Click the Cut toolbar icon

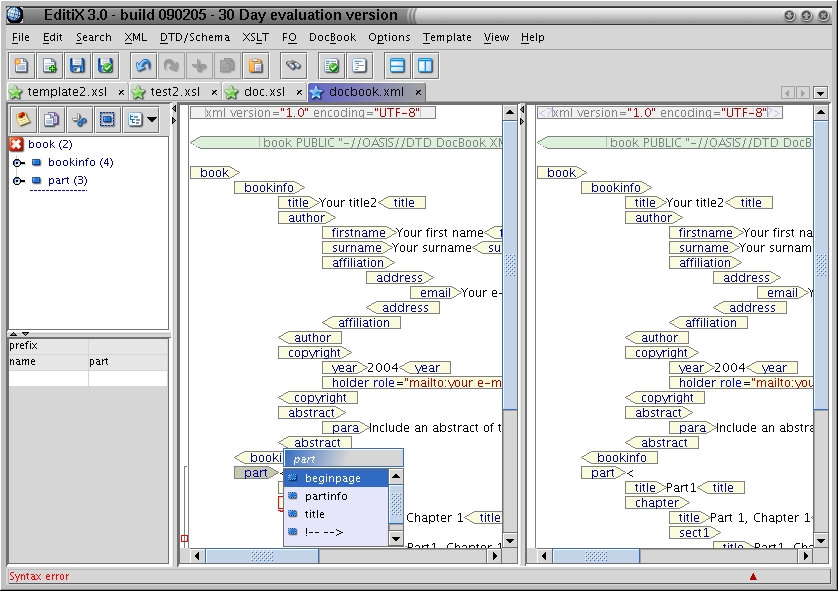pyautogui.click(x=199, y=66)
